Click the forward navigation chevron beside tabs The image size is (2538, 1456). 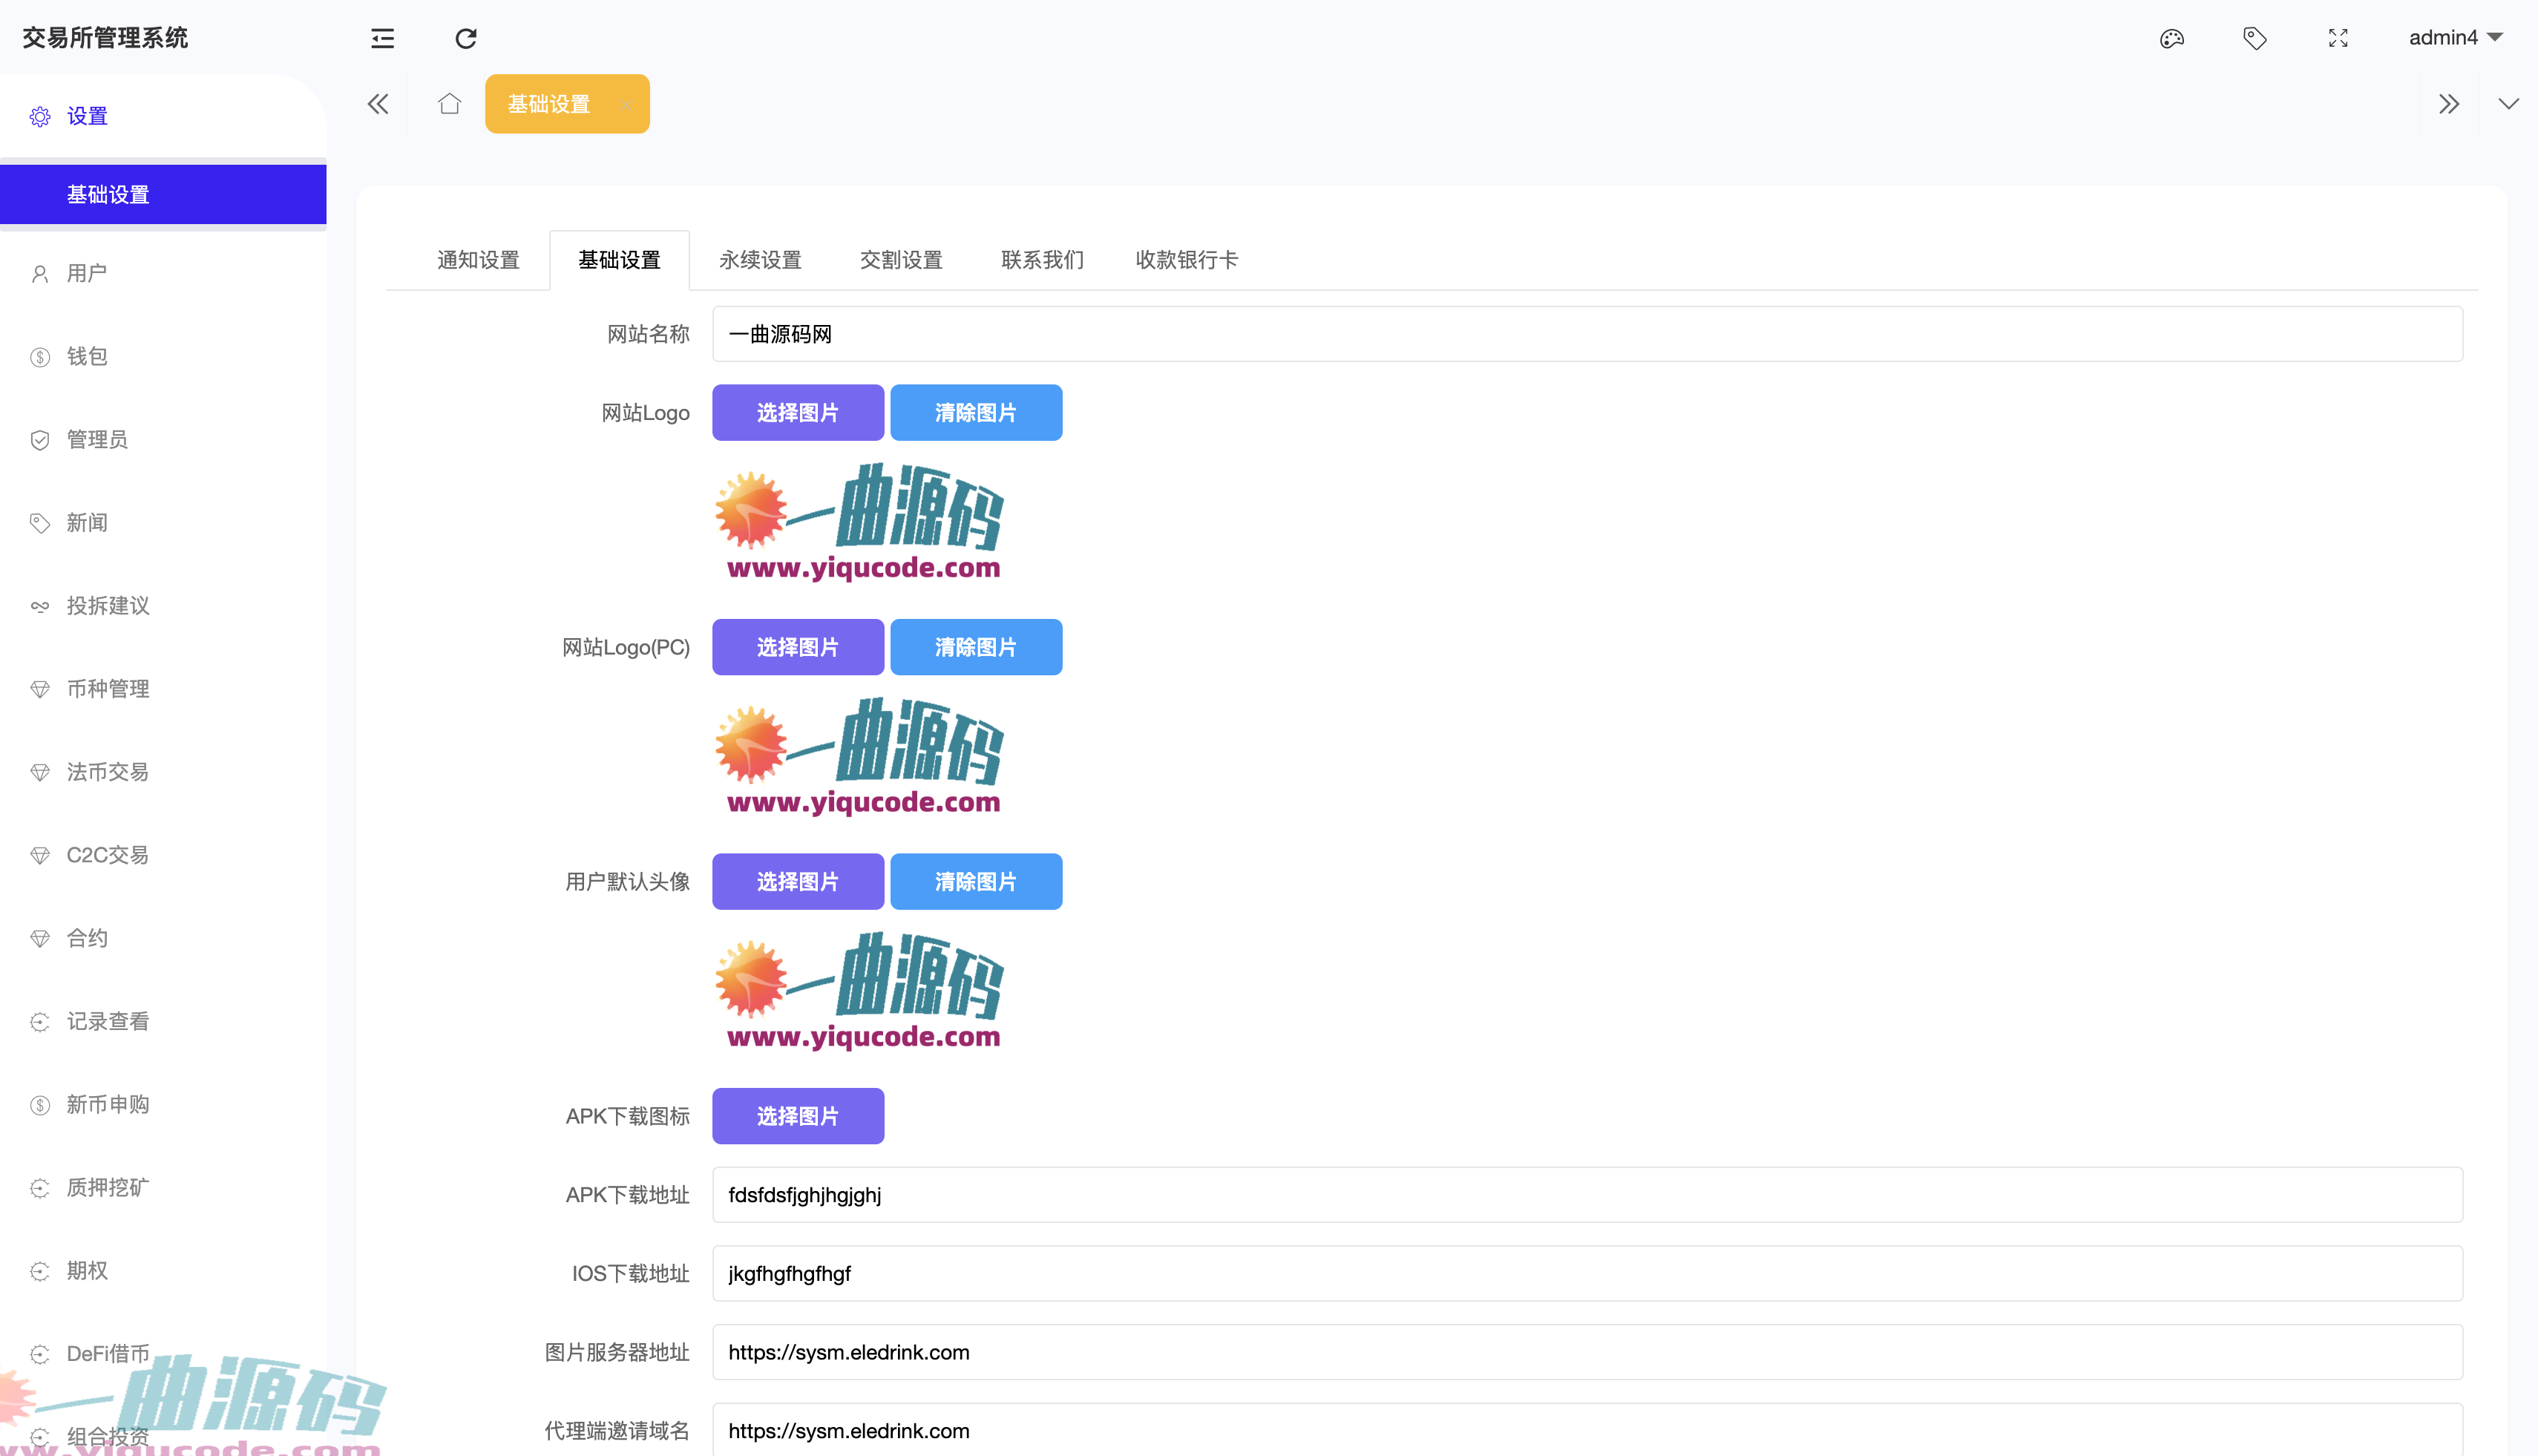pos(2450,103)
